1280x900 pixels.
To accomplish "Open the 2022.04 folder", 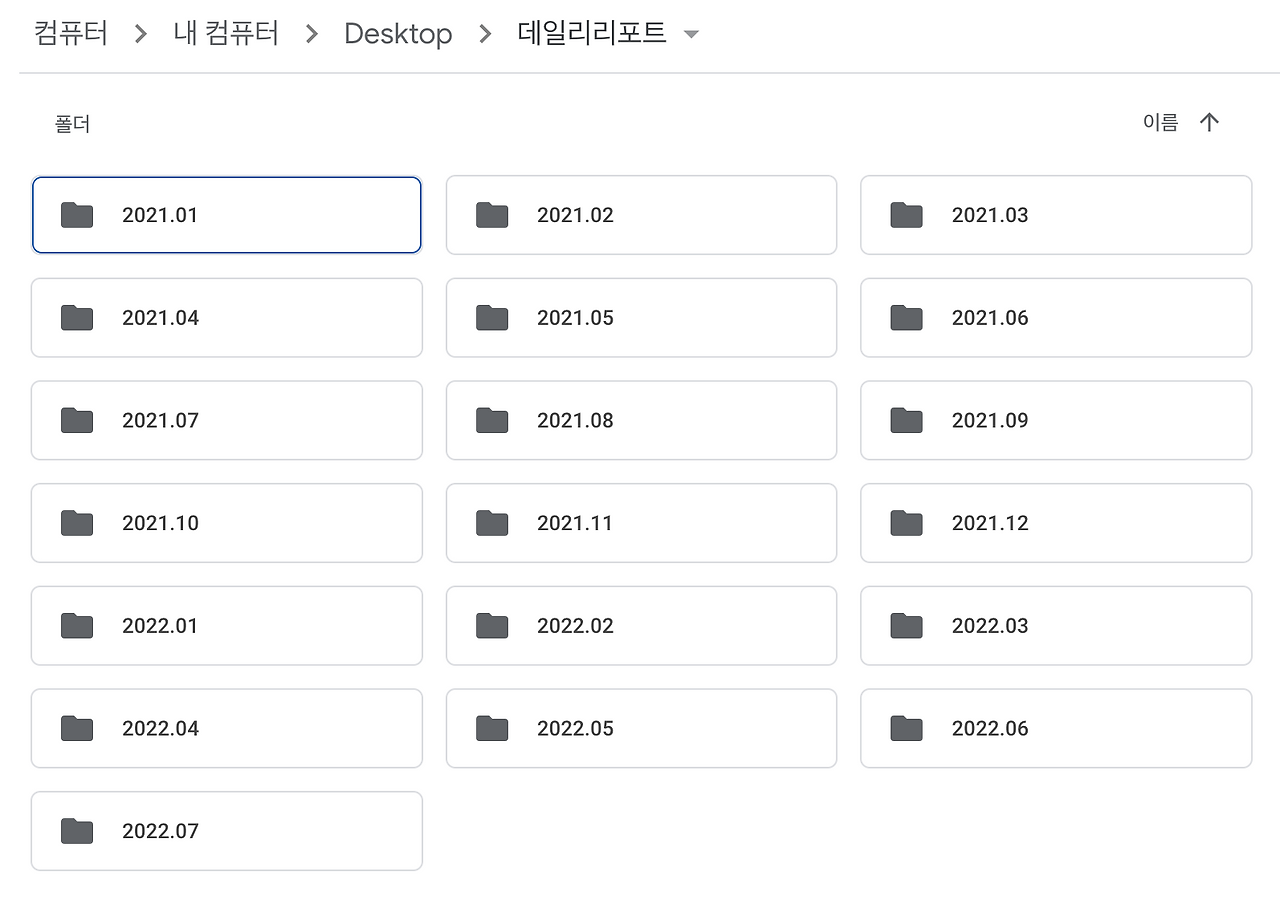I will pos(226,728).
